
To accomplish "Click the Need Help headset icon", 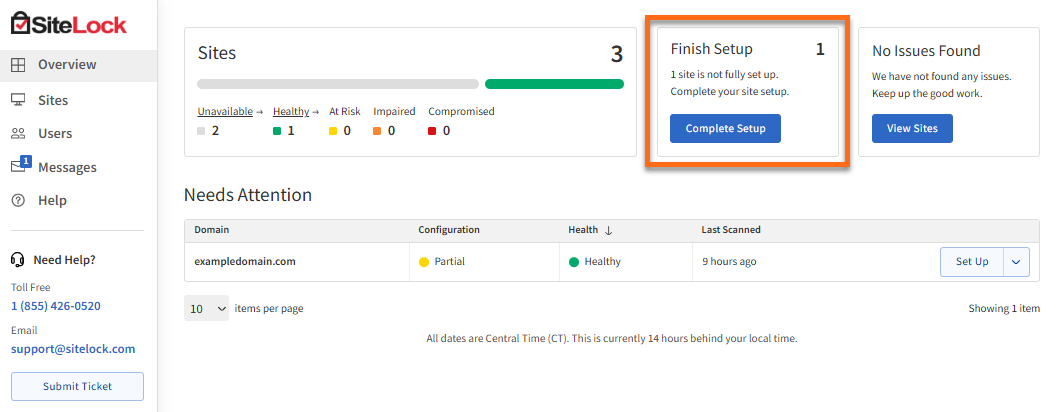I will click(18, 260).
